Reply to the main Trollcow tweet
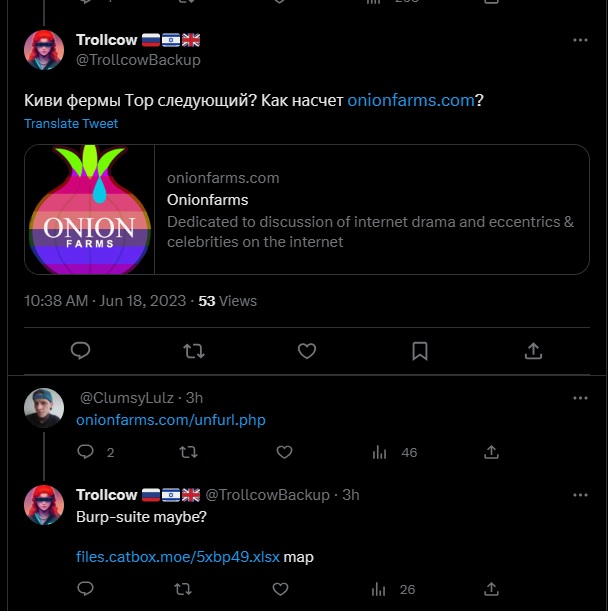Screen dimensions: 608x611 tap(81, 350)
